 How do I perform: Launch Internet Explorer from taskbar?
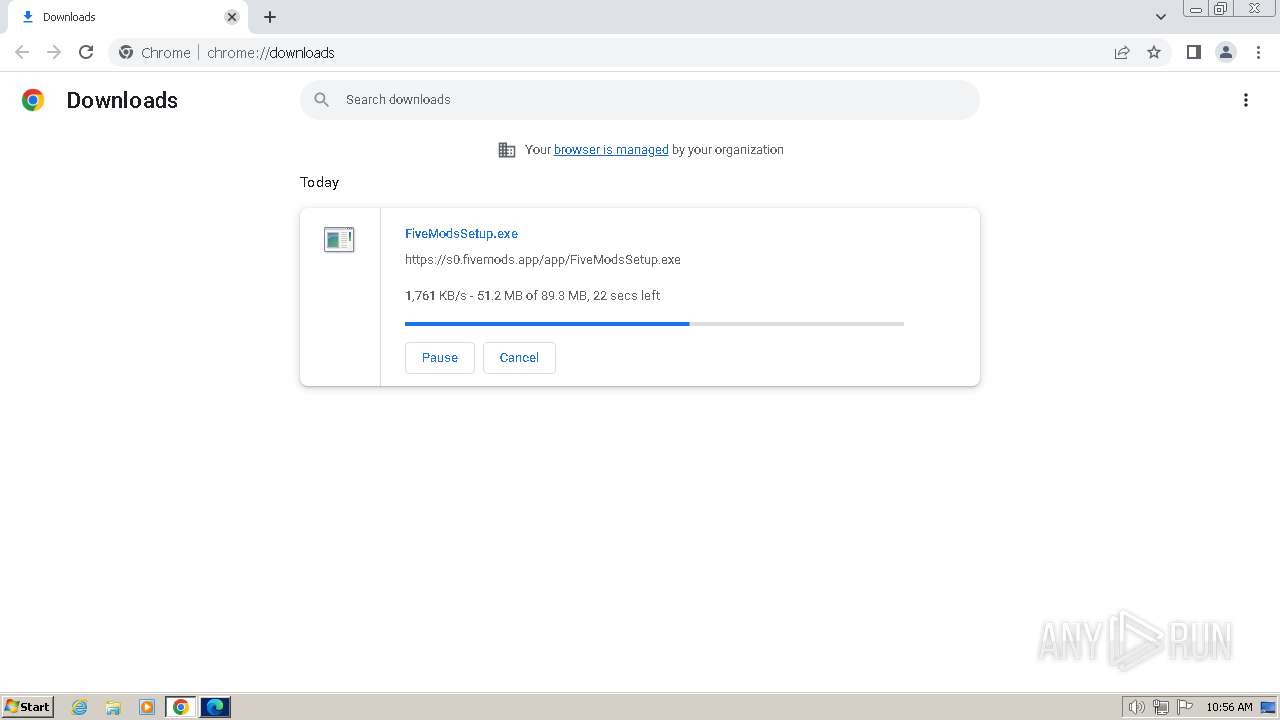80,707
